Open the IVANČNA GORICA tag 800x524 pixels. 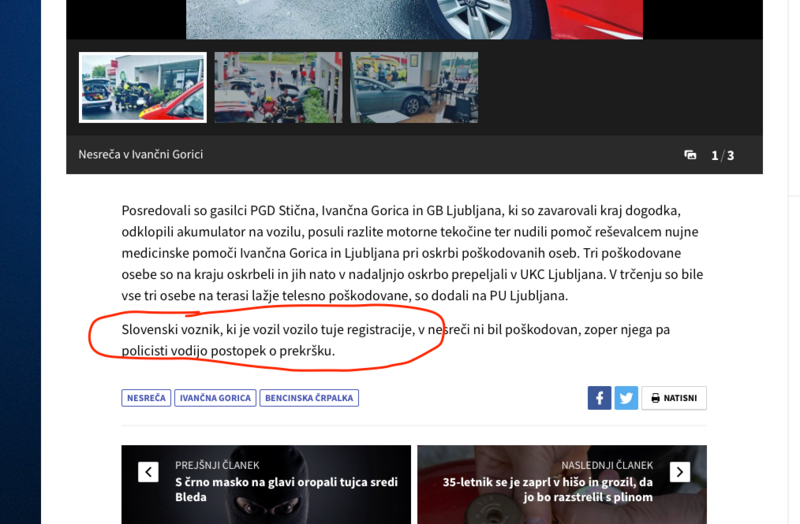pos(215,398)
